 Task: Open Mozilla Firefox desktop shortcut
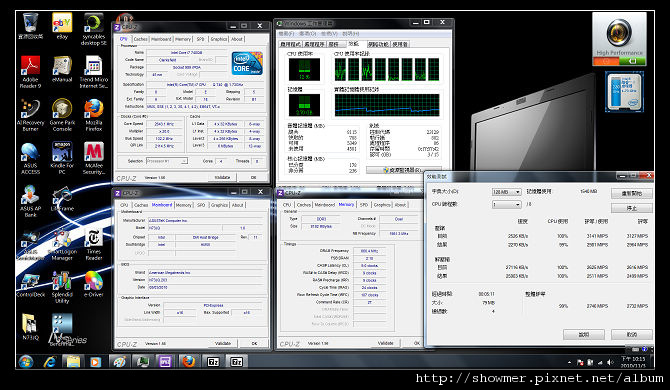click(94, 114)
